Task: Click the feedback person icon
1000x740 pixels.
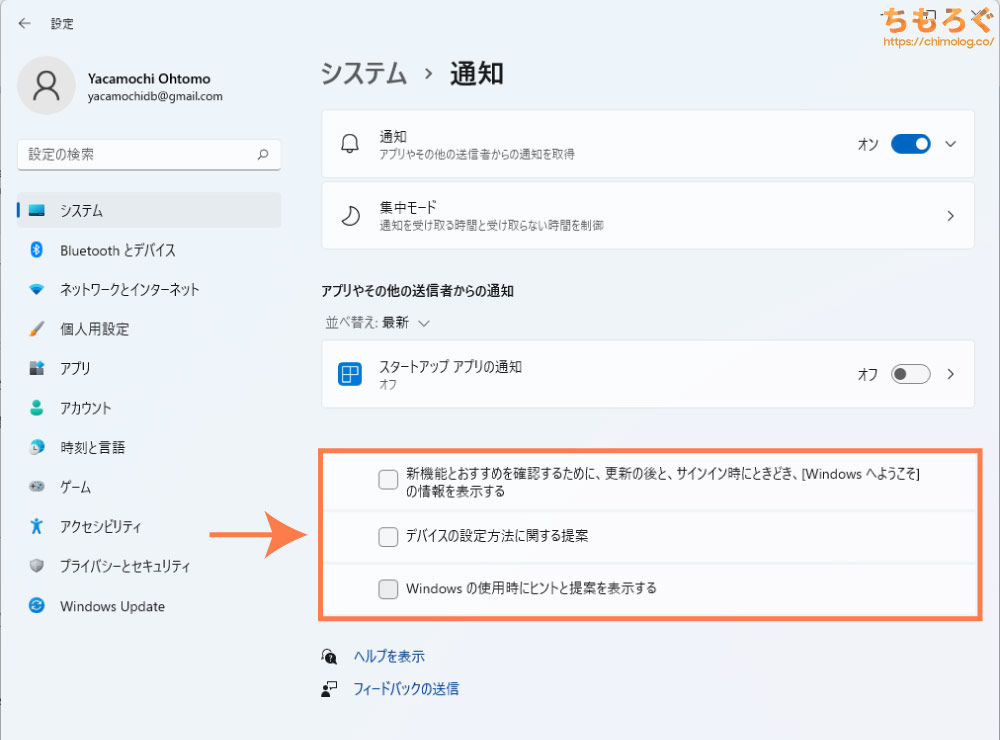Action: pos(329,689)
